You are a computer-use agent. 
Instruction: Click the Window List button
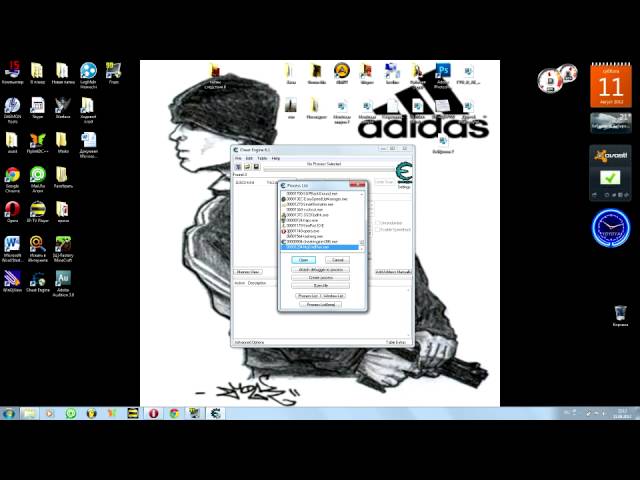[333, 296]
